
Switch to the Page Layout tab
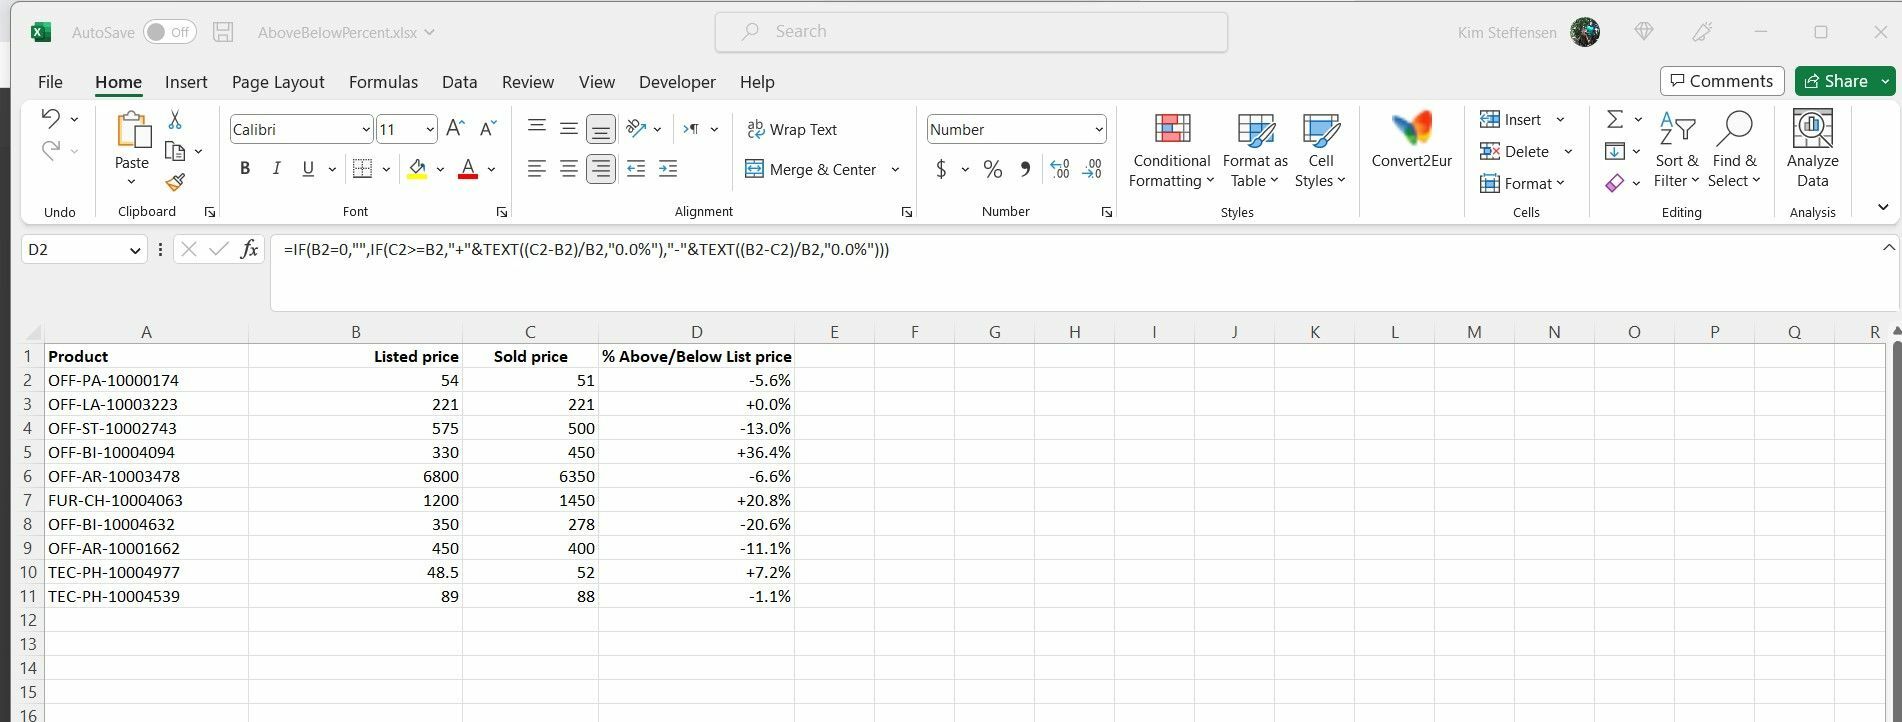click(278, 82)
